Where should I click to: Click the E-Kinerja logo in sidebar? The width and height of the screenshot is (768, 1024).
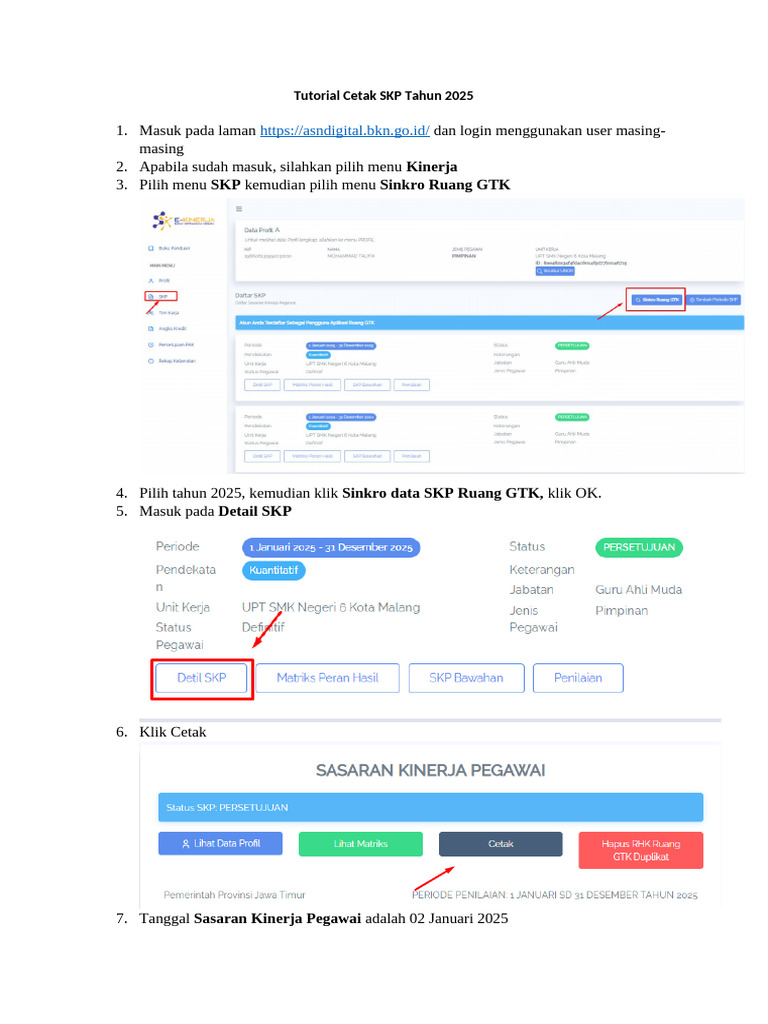pyautogui.click(x=184, y=221)
